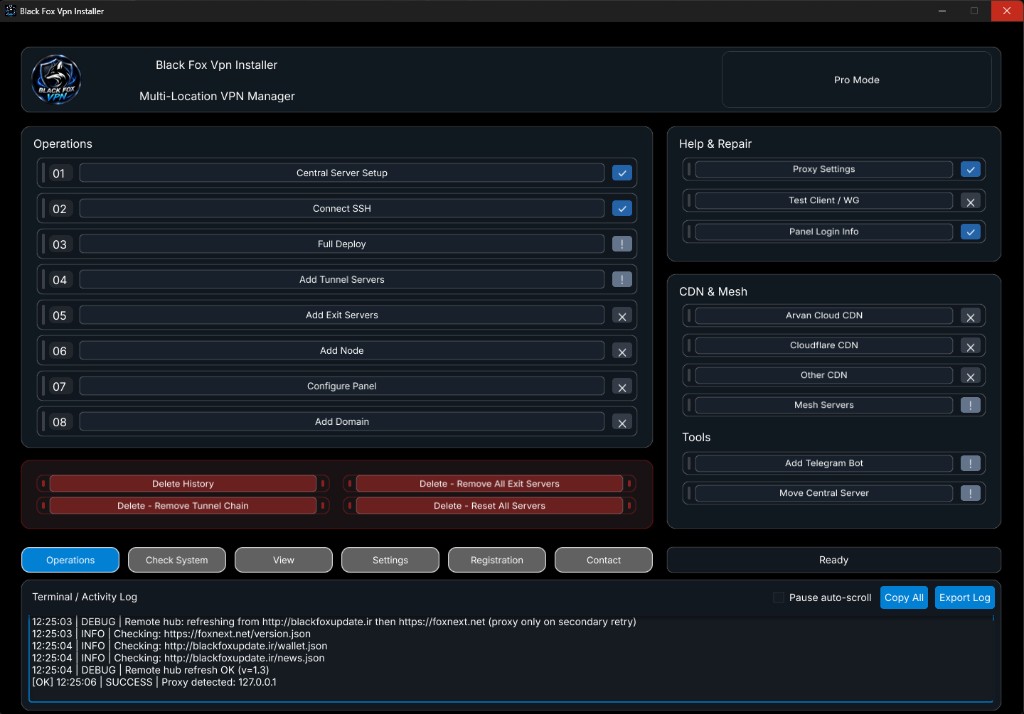Screen dimensions: 1024x714
Task: Click the X status icon for Test Client / WG
Action: click(x=970, y=201)
